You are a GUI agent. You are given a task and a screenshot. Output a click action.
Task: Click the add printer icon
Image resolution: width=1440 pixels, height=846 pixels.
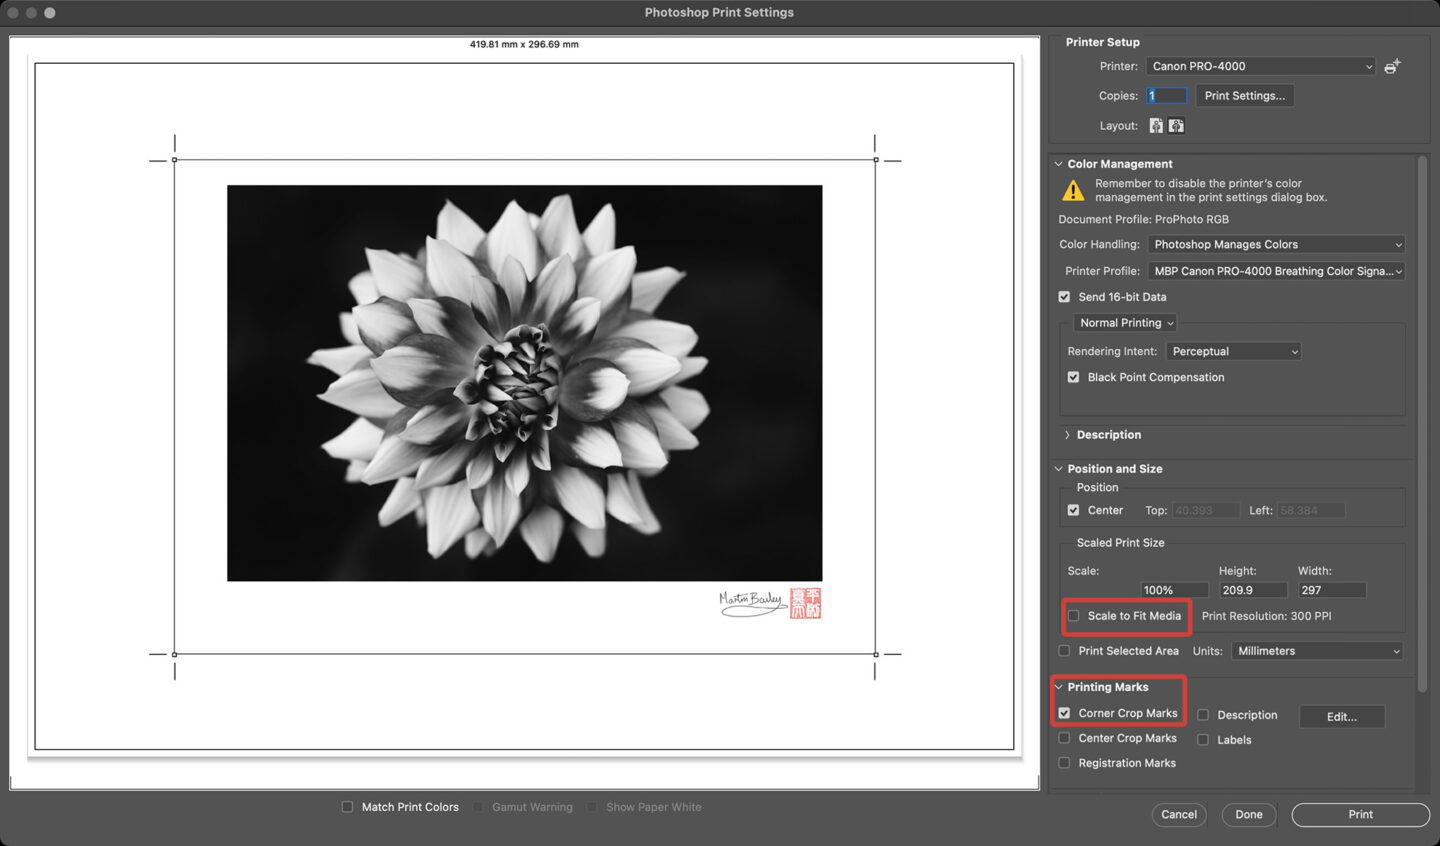click(x=1392, y=66)
